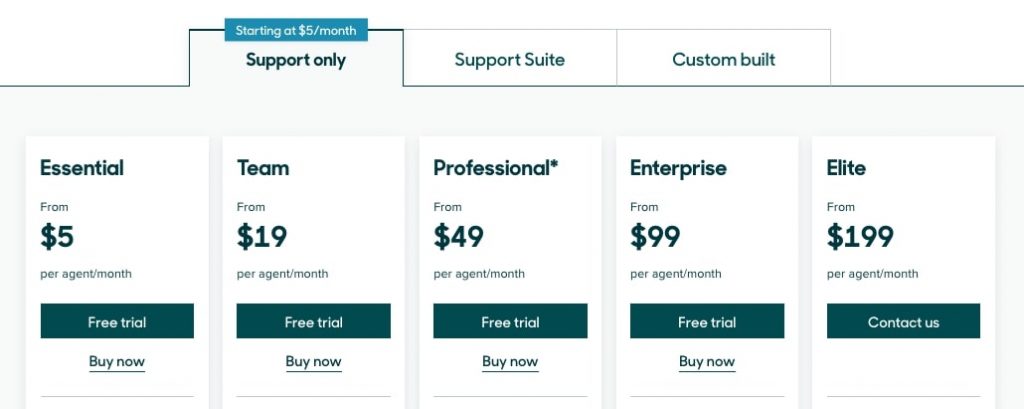The width and height of the screenshot is (1024, 409).
Task: Click the Essential plan heading
Action: pyautogui.click(x=82, y=168)
